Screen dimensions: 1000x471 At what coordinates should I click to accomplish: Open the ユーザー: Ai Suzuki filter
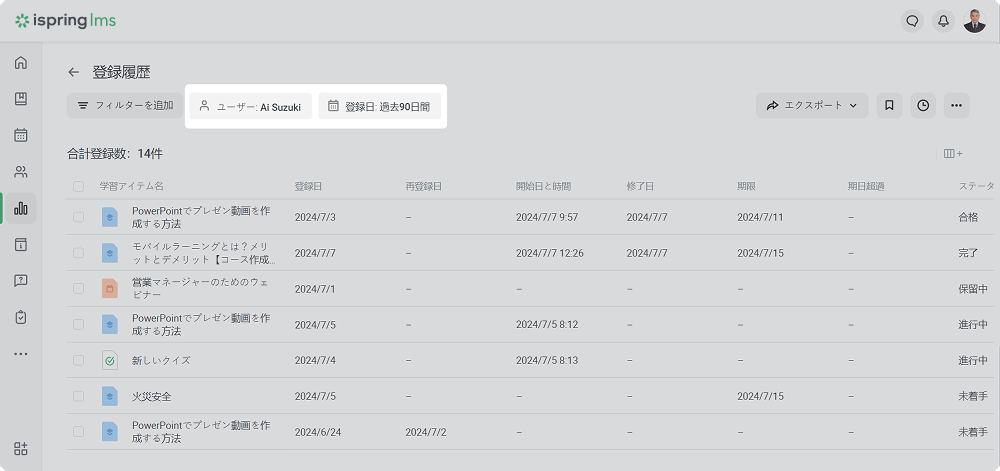[250, 106]
